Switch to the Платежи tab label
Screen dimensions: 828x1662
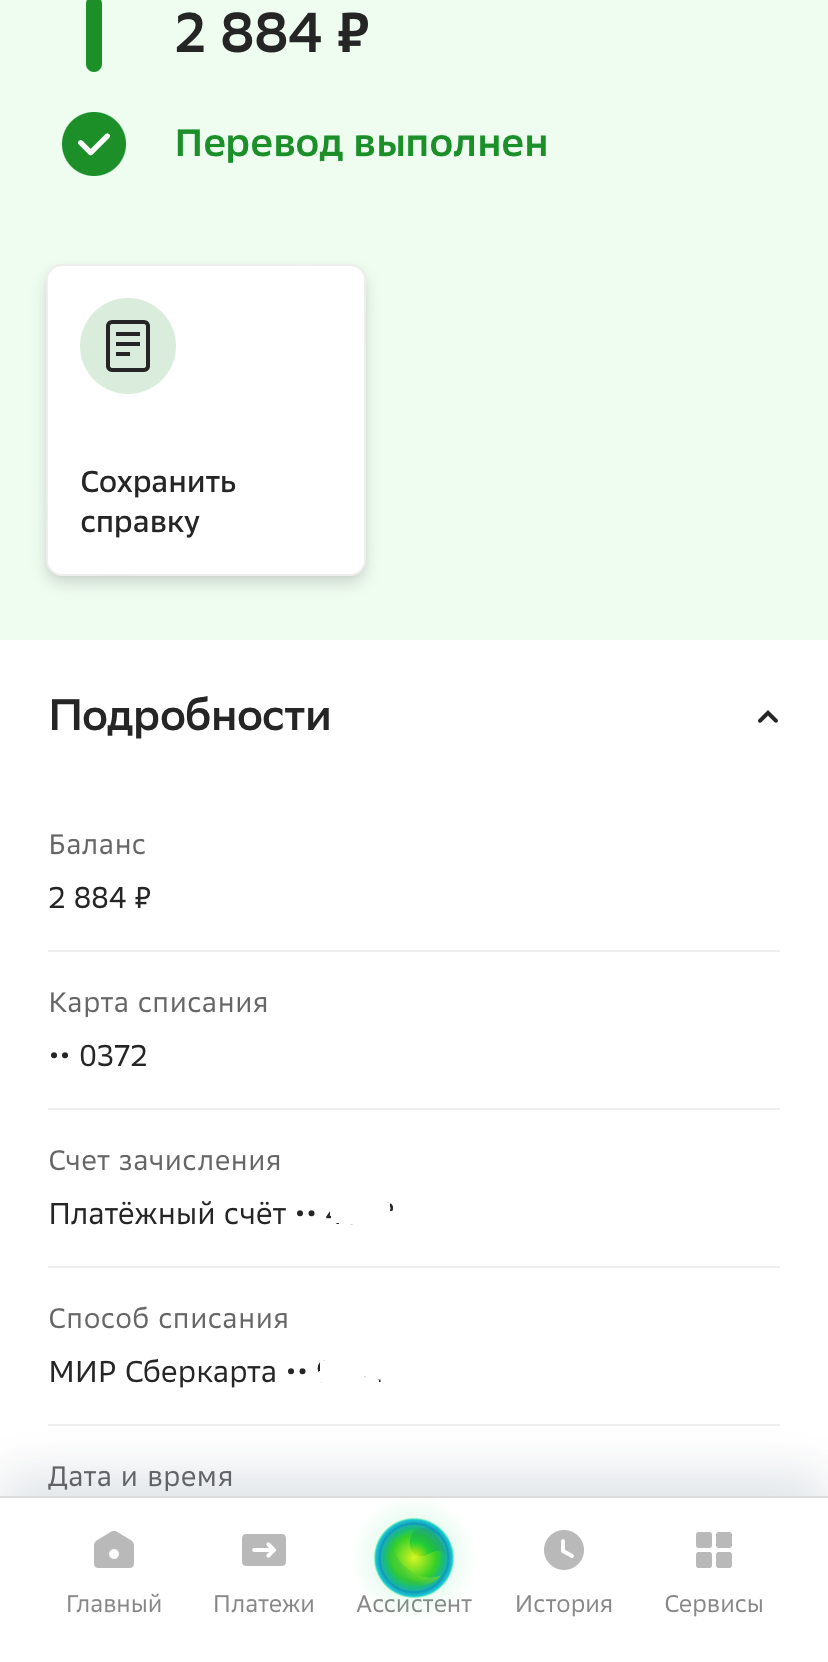click(264, 1604)
